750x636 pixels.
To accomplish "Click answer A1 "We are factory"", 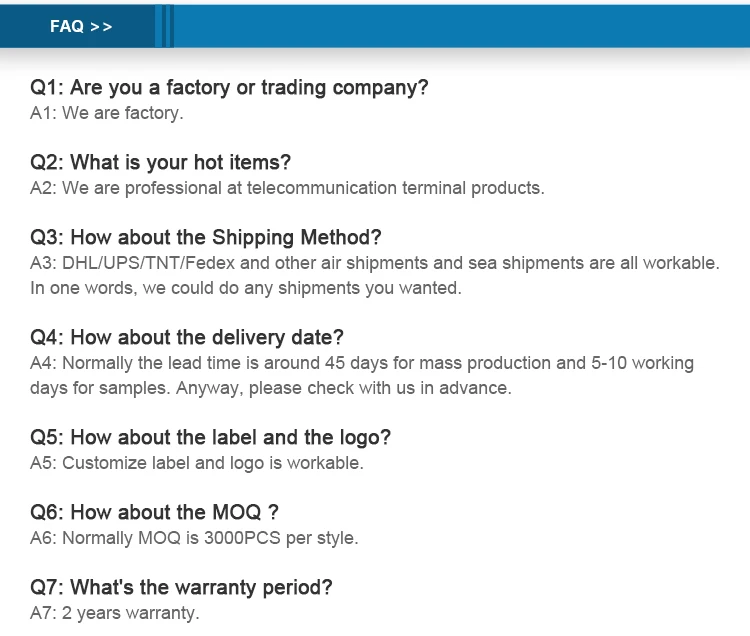I will 107,113.
